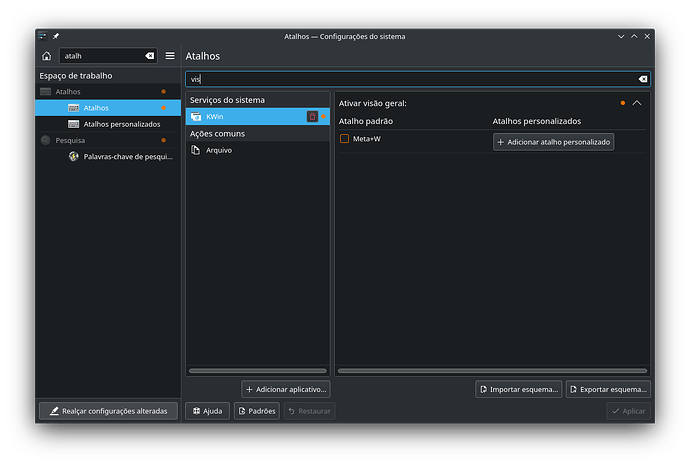The image size is (690, 465).
Task: Go to the settings home icon
Action: pos(47,56)
